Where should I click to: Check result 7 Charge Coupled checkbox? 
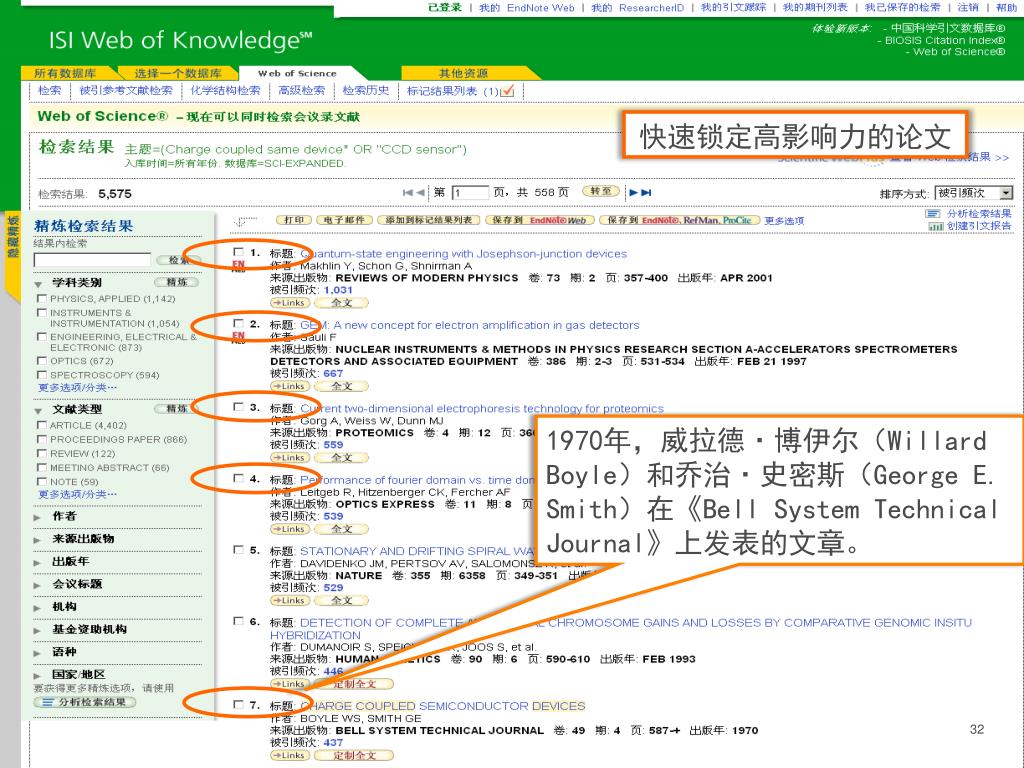(238, 705)
